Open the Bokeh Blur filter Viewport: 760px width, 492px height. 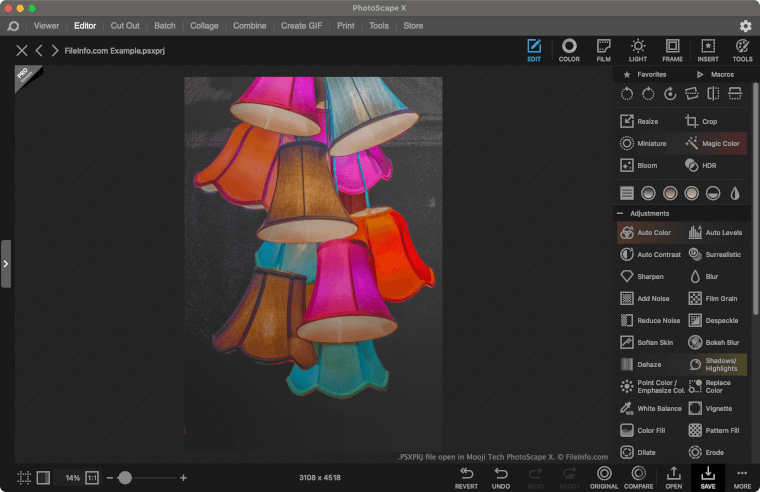(x=713, y=342)
